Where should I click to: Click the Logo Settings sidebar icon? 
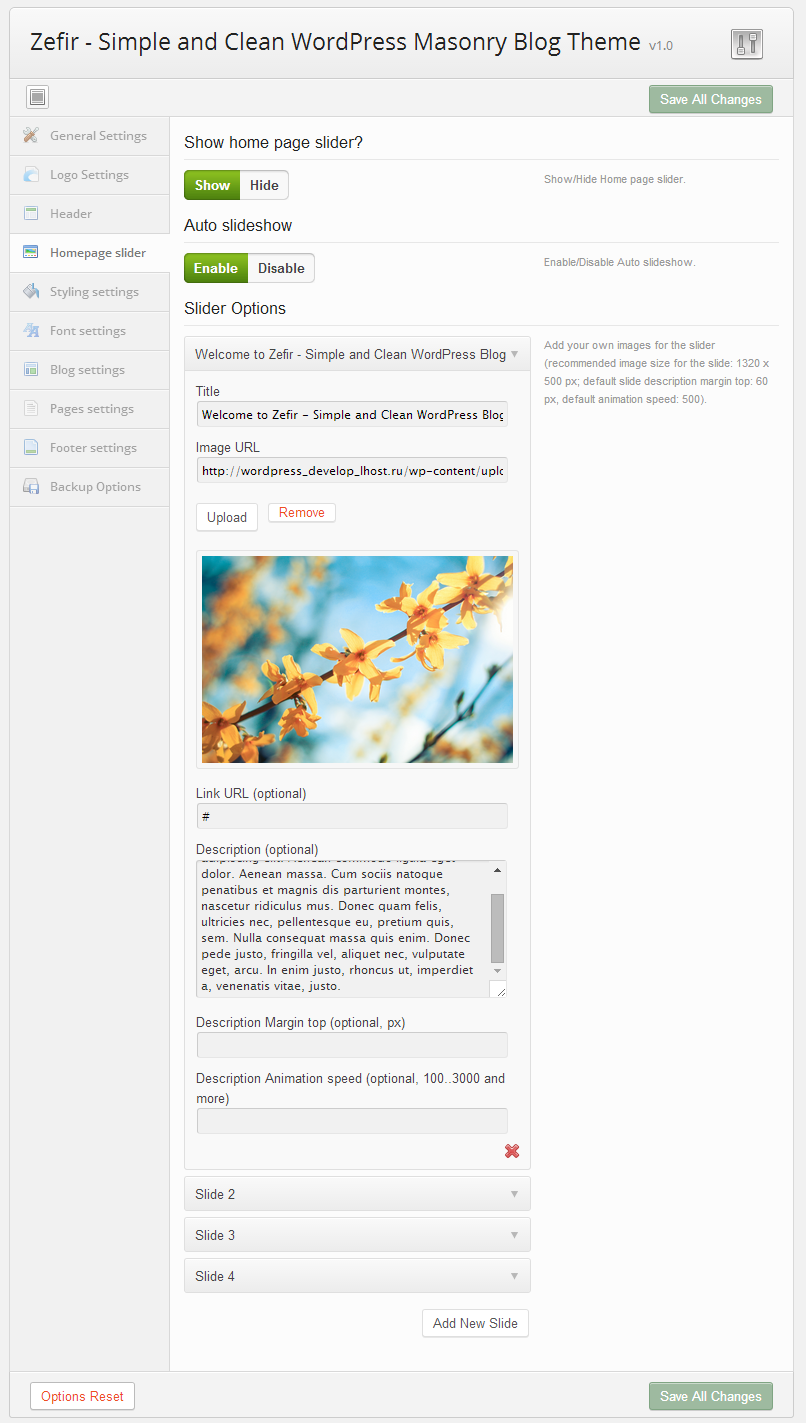click(31, 175)
